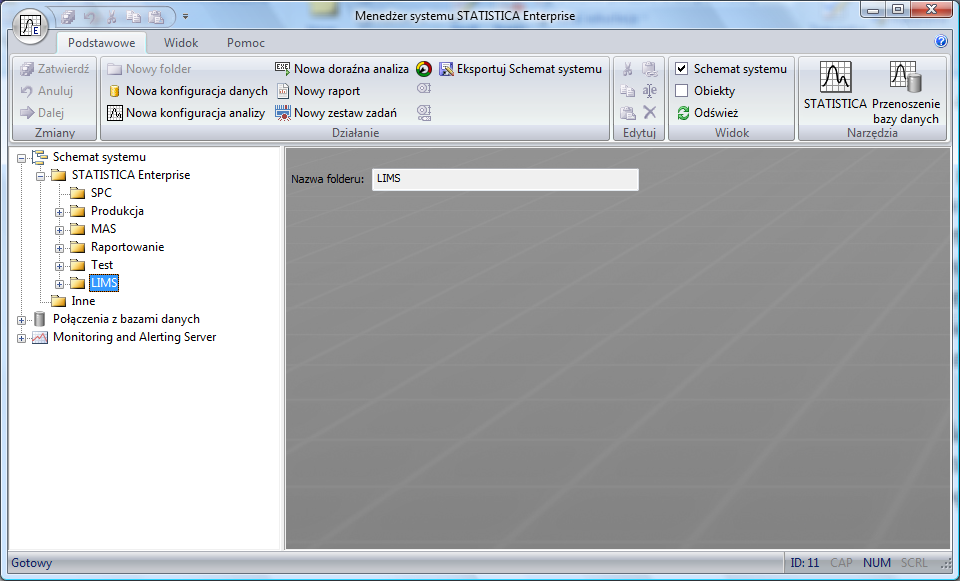Create Nowy raport

pyautogui.click(x=318, y=91)
